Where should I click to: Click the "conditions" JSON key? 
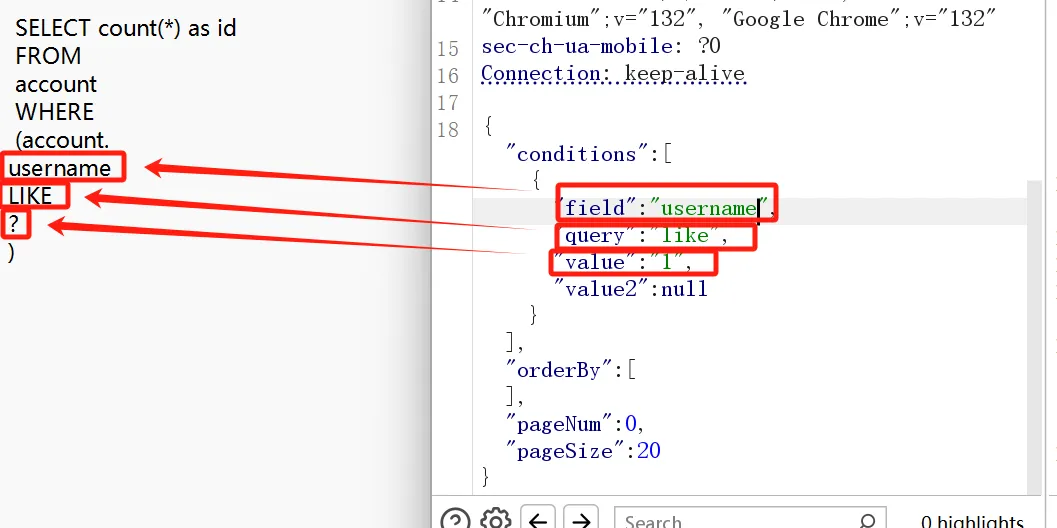(x=577, y=154)
